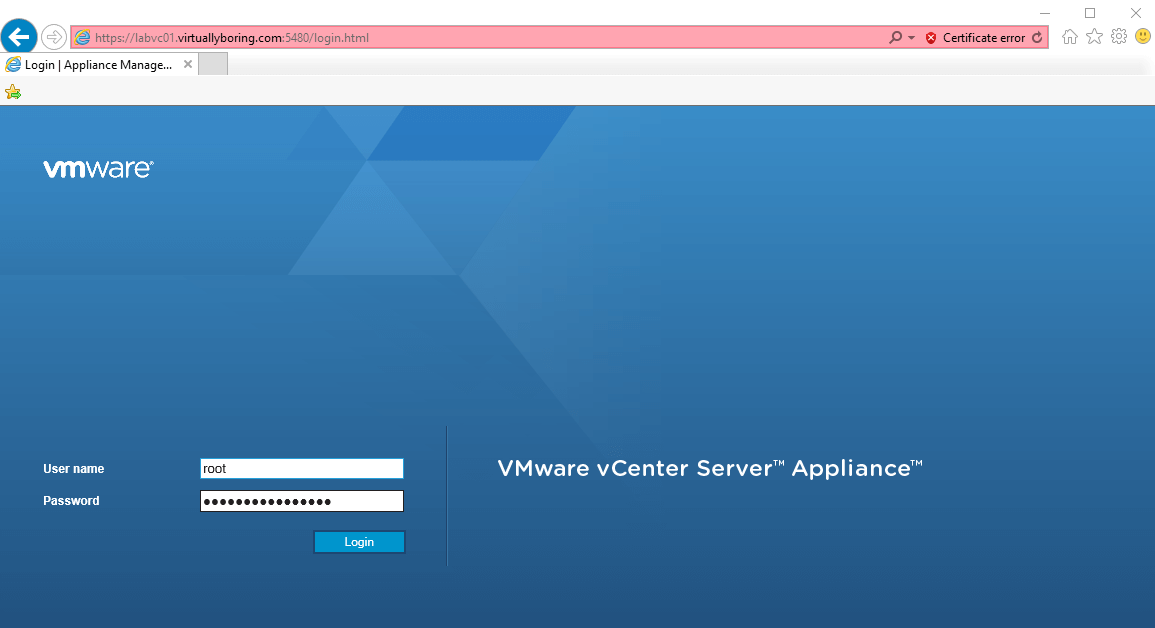This screenshot has height=628, width=1155.
Task: Click the vmware logo
Action: (98, 169)
